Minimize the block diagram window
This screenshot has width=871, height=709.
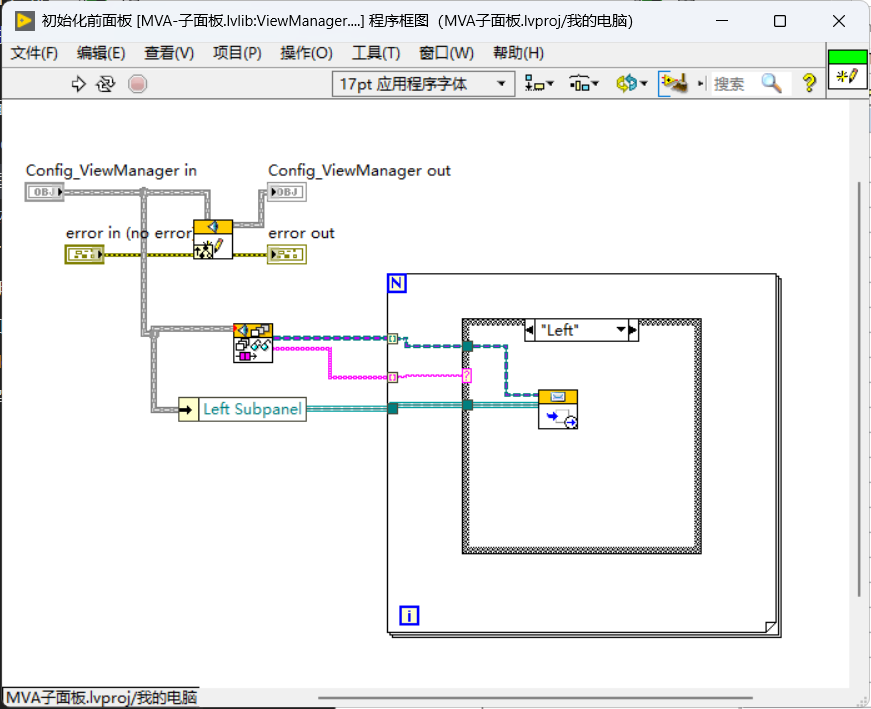[722, 21]
